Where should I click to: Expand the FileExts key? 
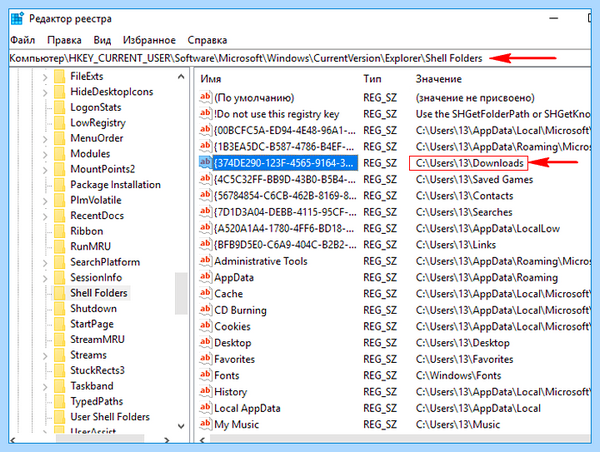click(x=45, y=77)
